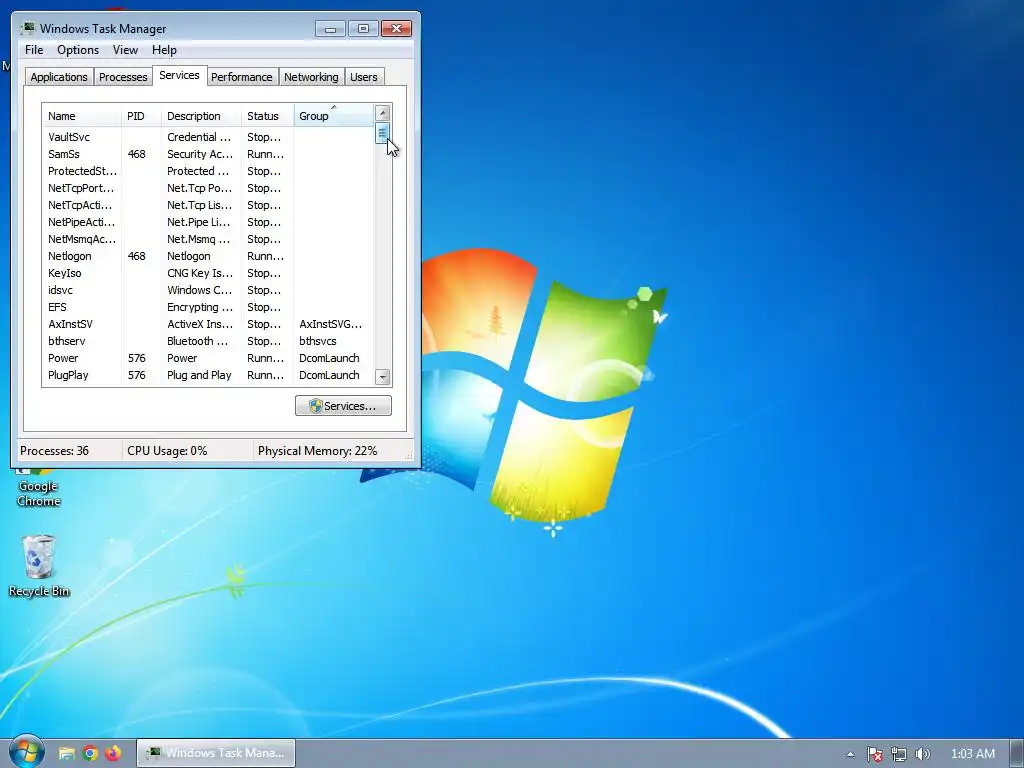
Task: Launch Windows Explorer from the taskbar
Action: tap(66, 753)
